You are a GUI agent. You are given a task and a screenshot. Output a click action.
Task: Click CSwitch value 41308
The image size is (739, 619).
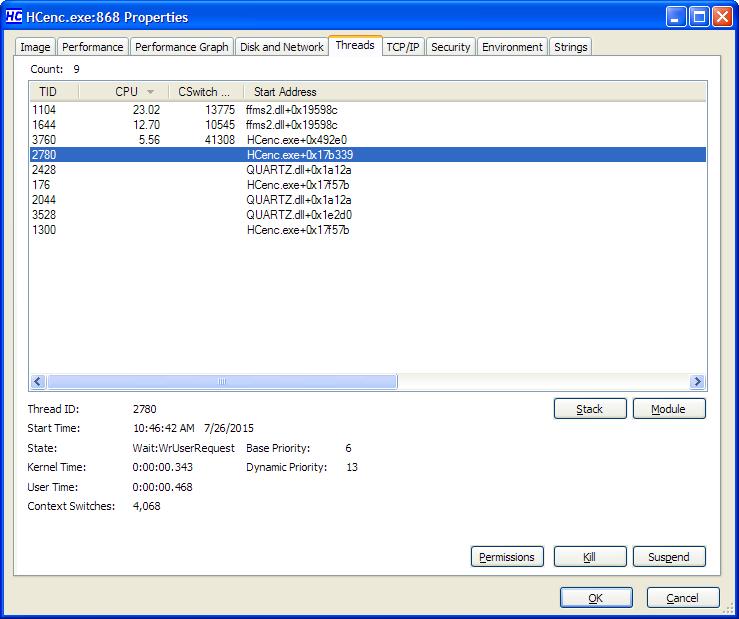coord(220,140)
